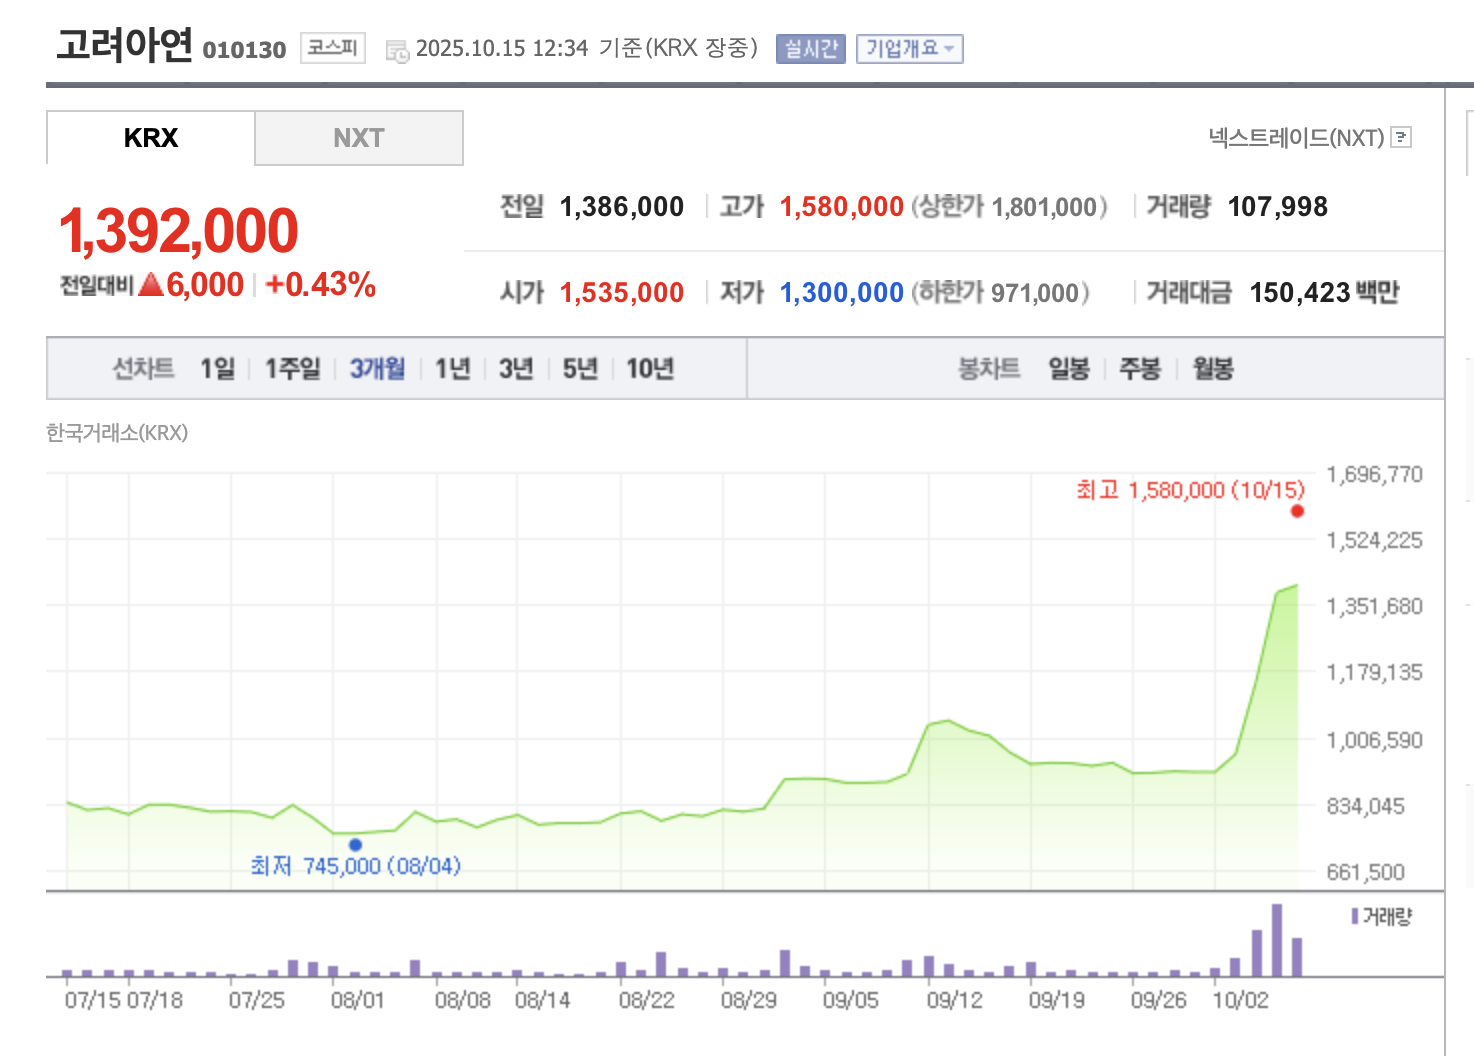
Task: Click the purple 거래량 legend marker
Action: 1355,916
